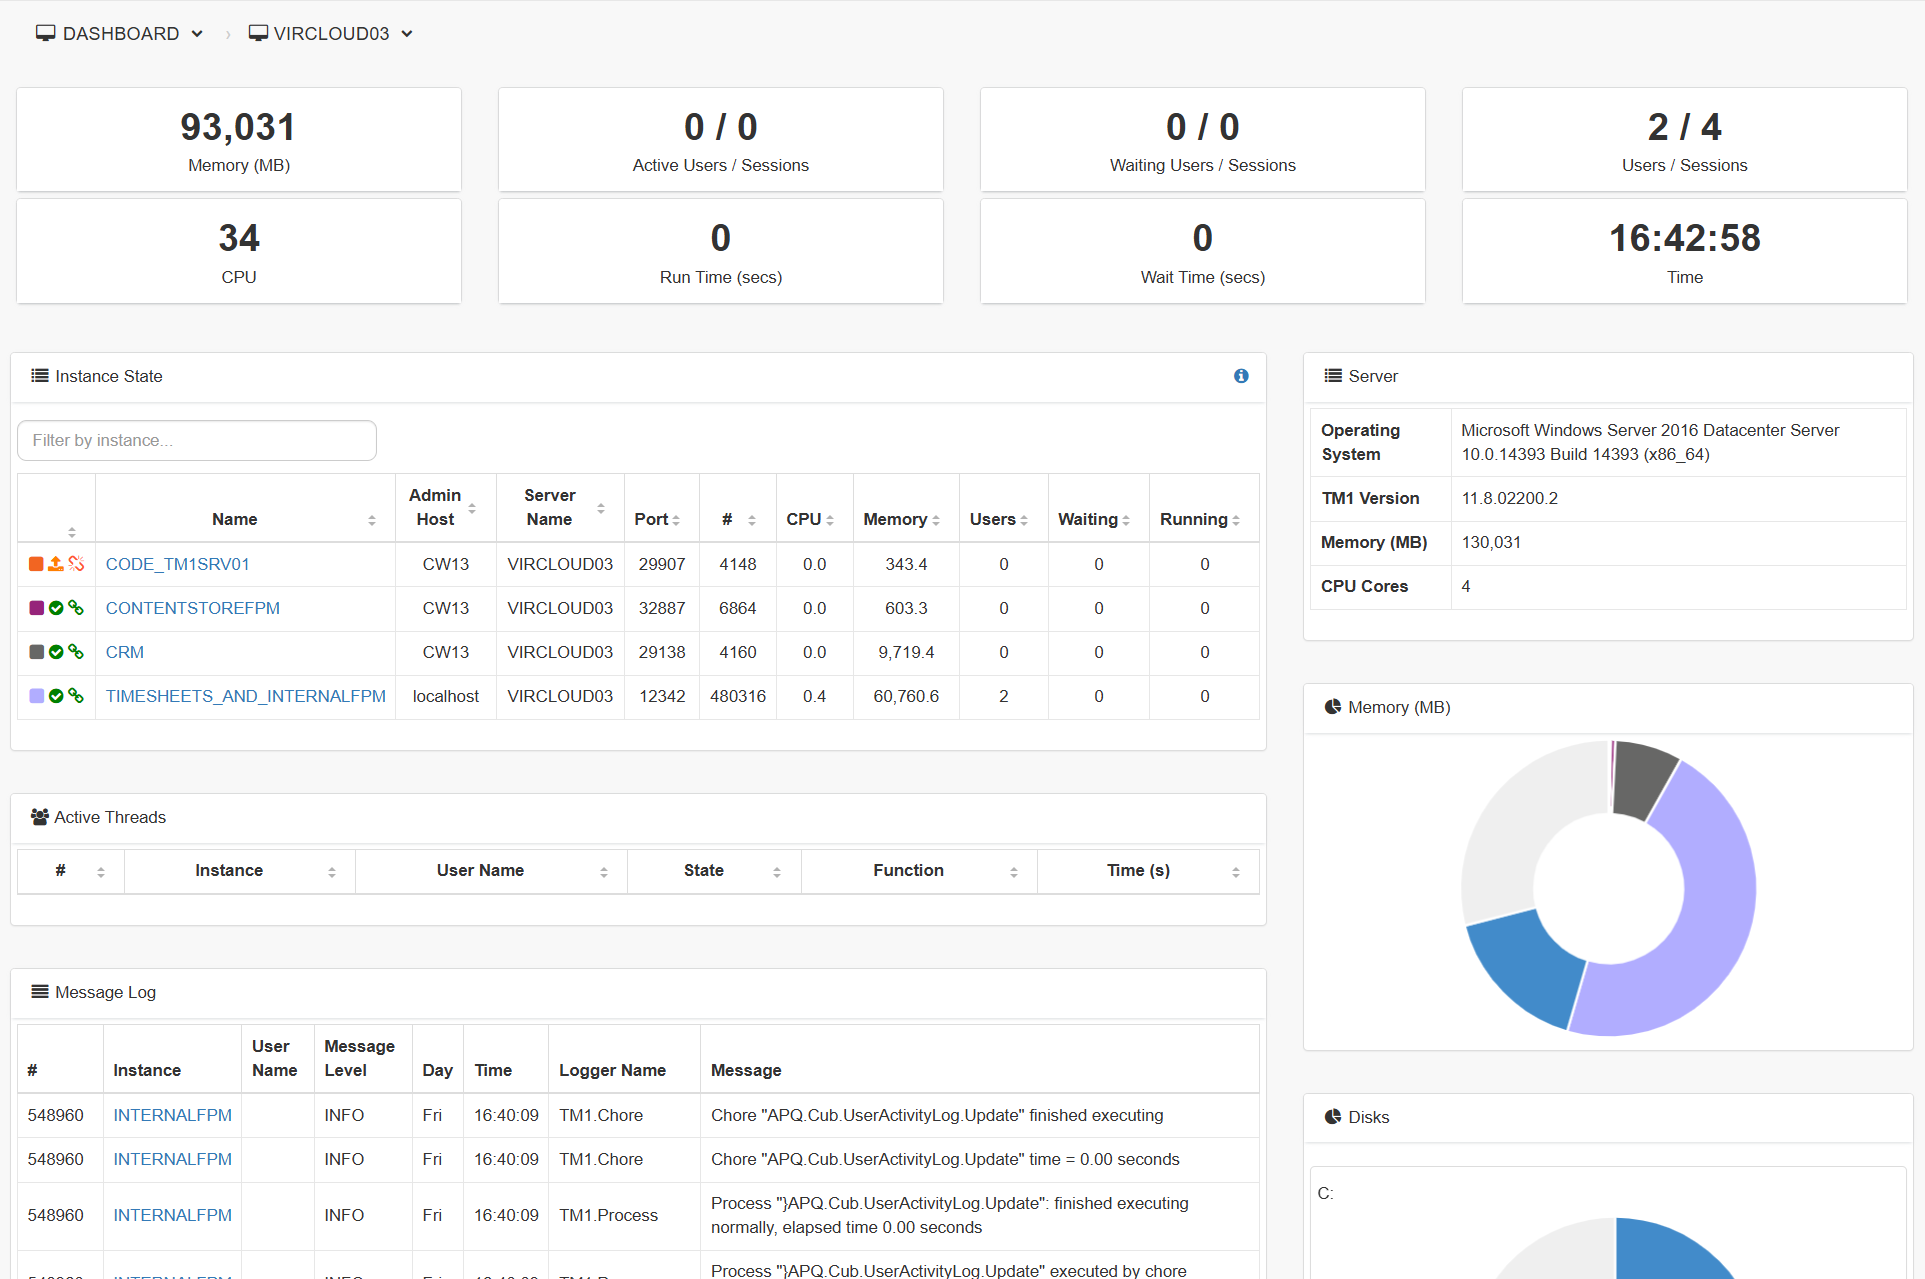Screen dimensions: 1925x1279
Task: Sort Active Threads by Time (s)
Action: (x=1148, y=871)
